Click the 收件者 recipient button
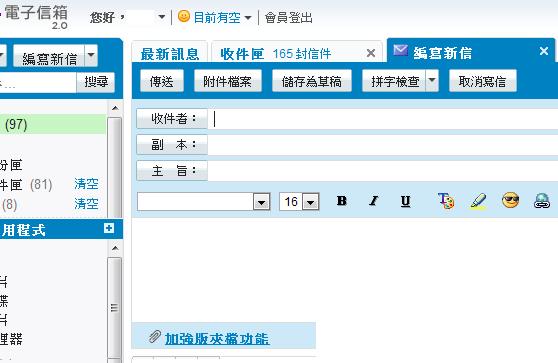This screenshot has width=558, height=363. [x=172, y=119]
